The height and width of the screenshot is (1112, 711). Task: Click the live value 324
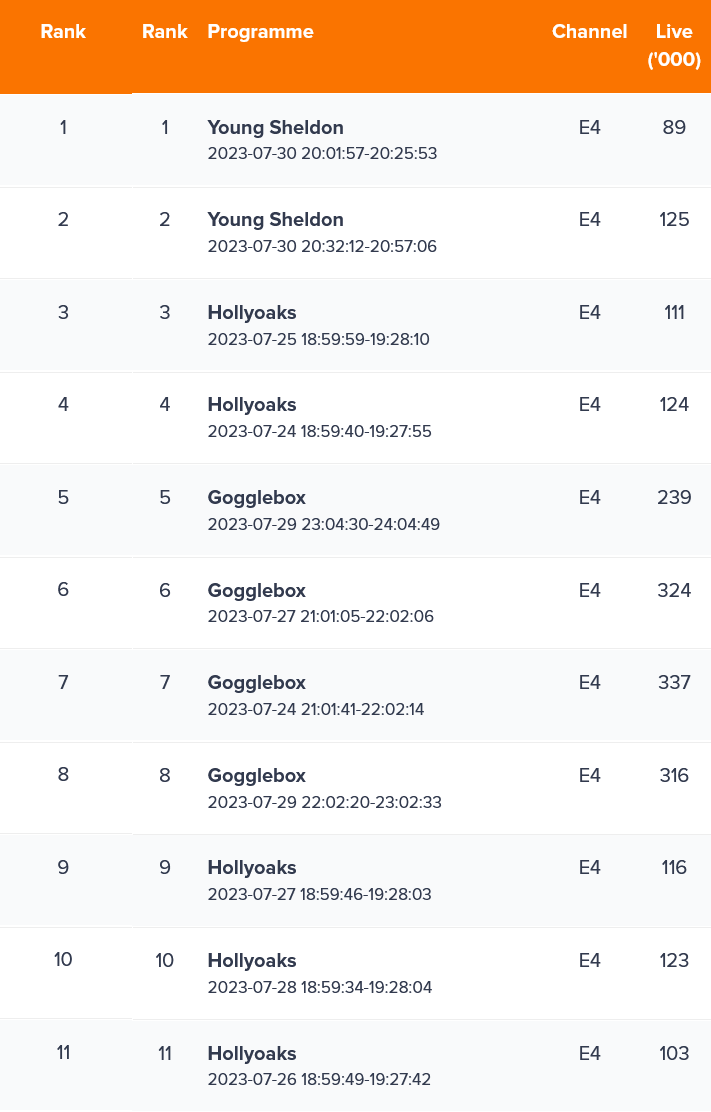(673, 590)
